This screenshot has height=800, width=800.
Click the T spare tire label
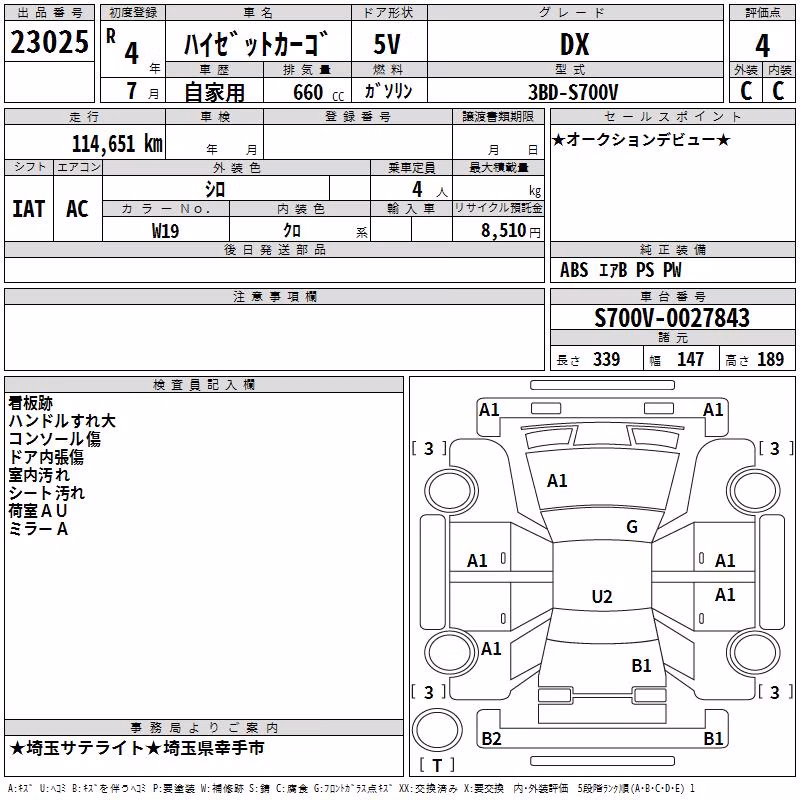pyautogui.click(x=437, y=765)
